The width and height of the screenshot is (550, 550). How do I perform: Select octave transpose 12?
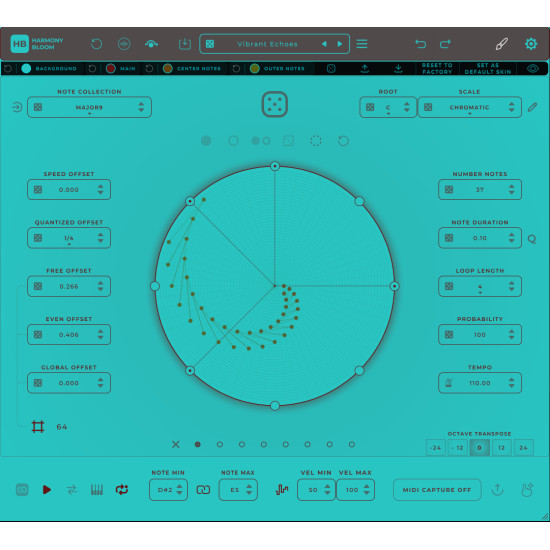[501, 448]
